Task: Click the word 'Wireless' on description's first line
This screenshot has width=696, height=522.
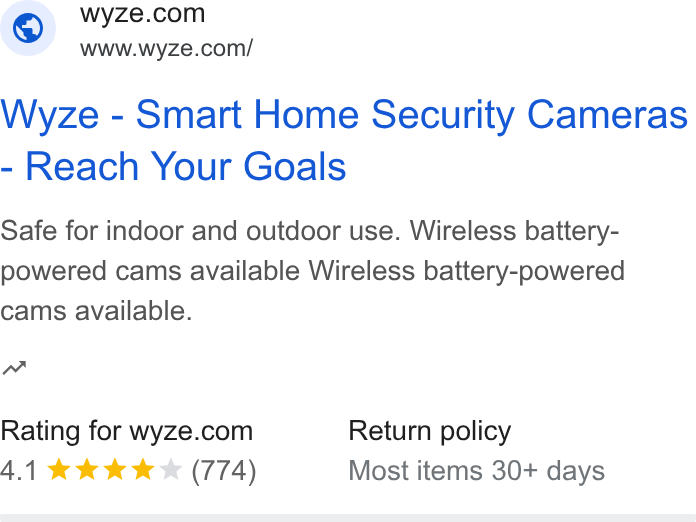Action: (x=463, y=231)
